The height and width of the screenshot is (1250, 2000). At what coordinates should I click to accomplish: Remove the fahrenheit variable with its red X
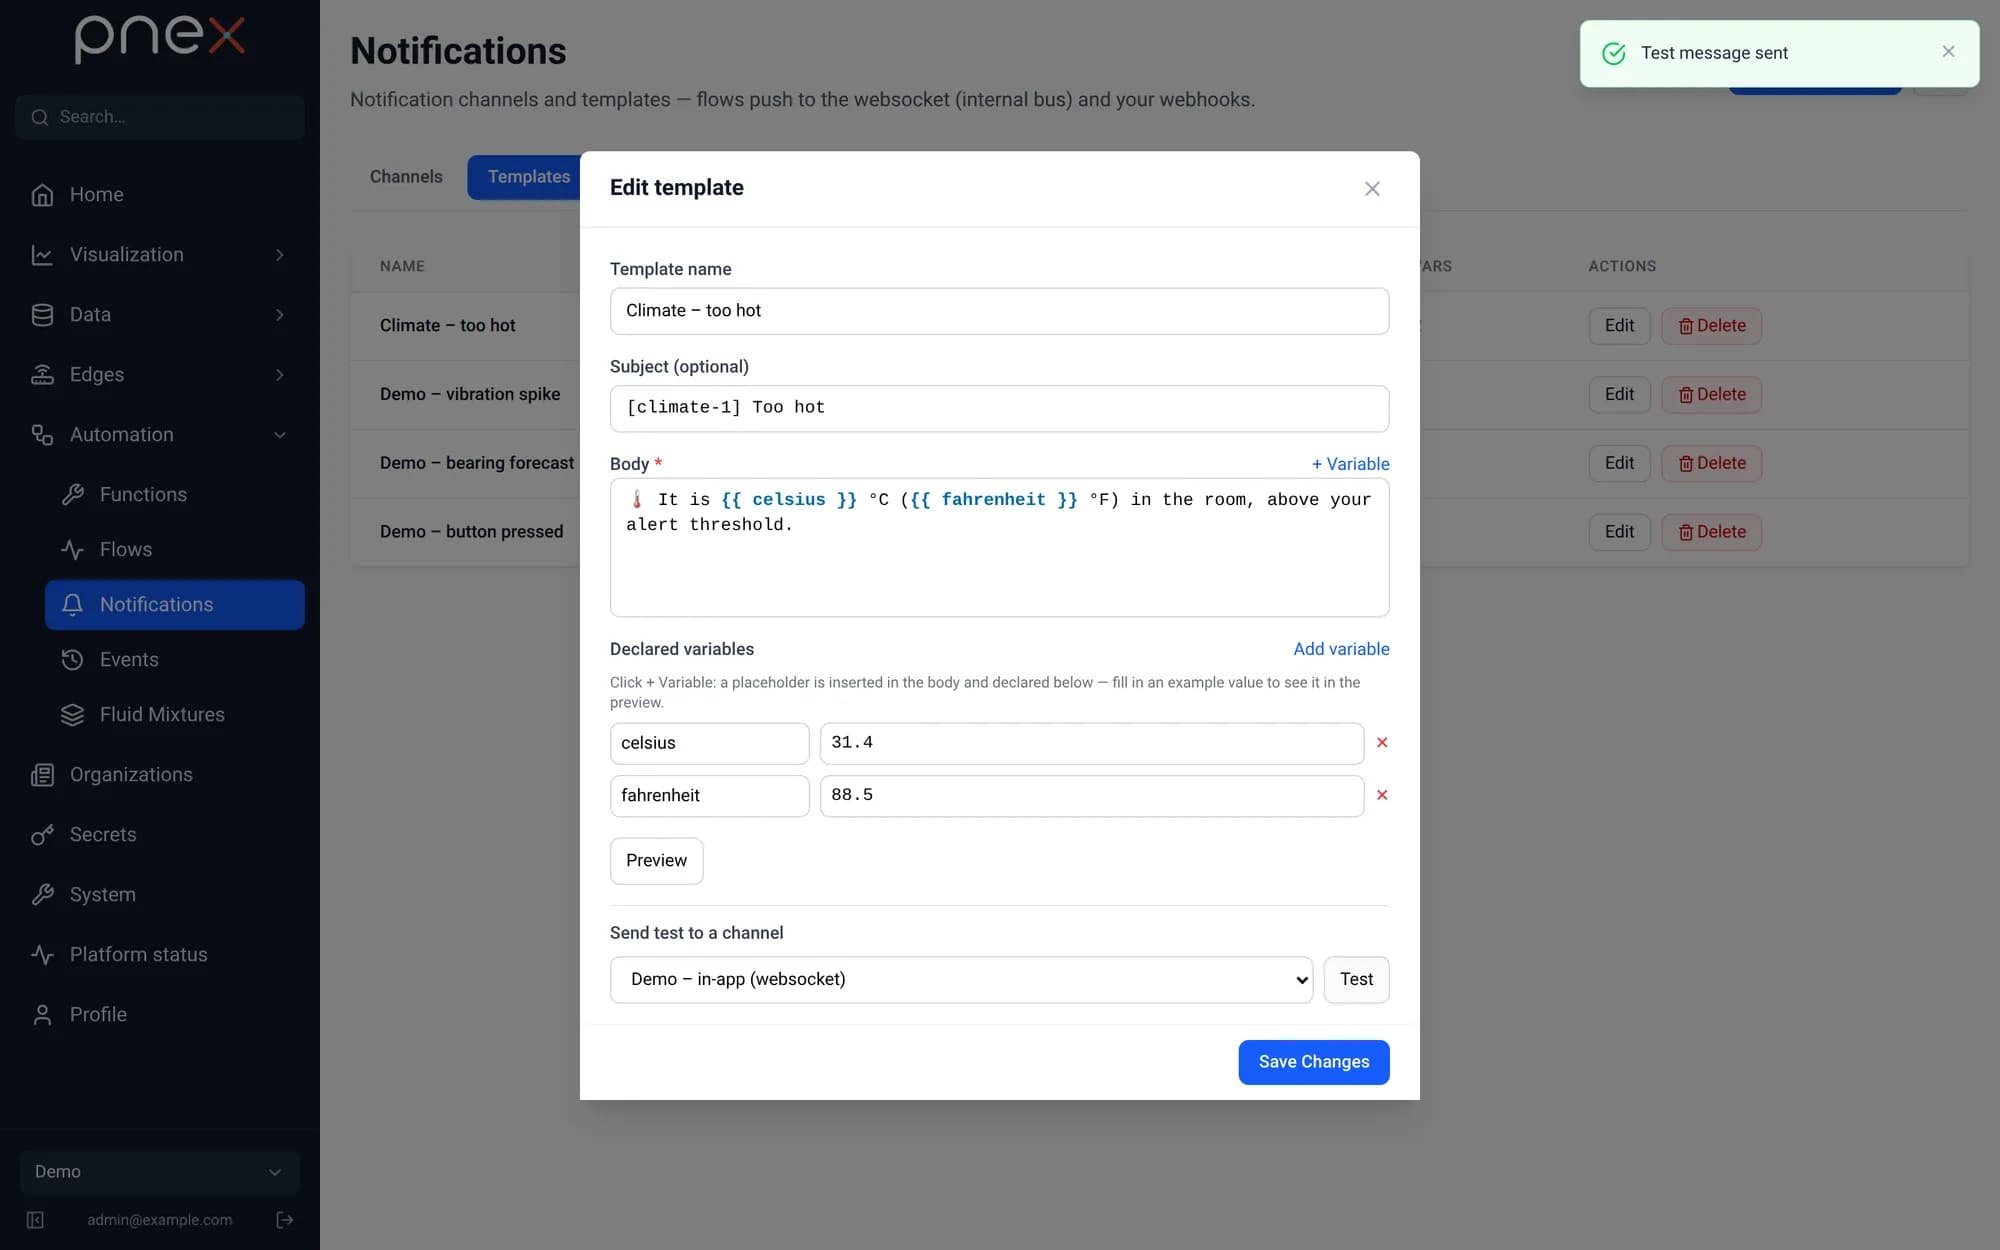pos(1382,795)
